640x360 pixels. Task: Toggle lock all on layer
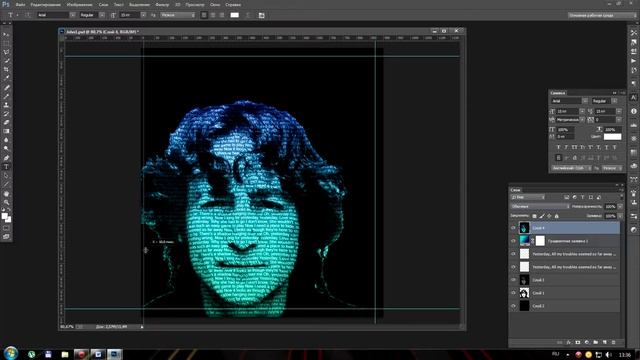pyautogui.click(x=556, y=216)
